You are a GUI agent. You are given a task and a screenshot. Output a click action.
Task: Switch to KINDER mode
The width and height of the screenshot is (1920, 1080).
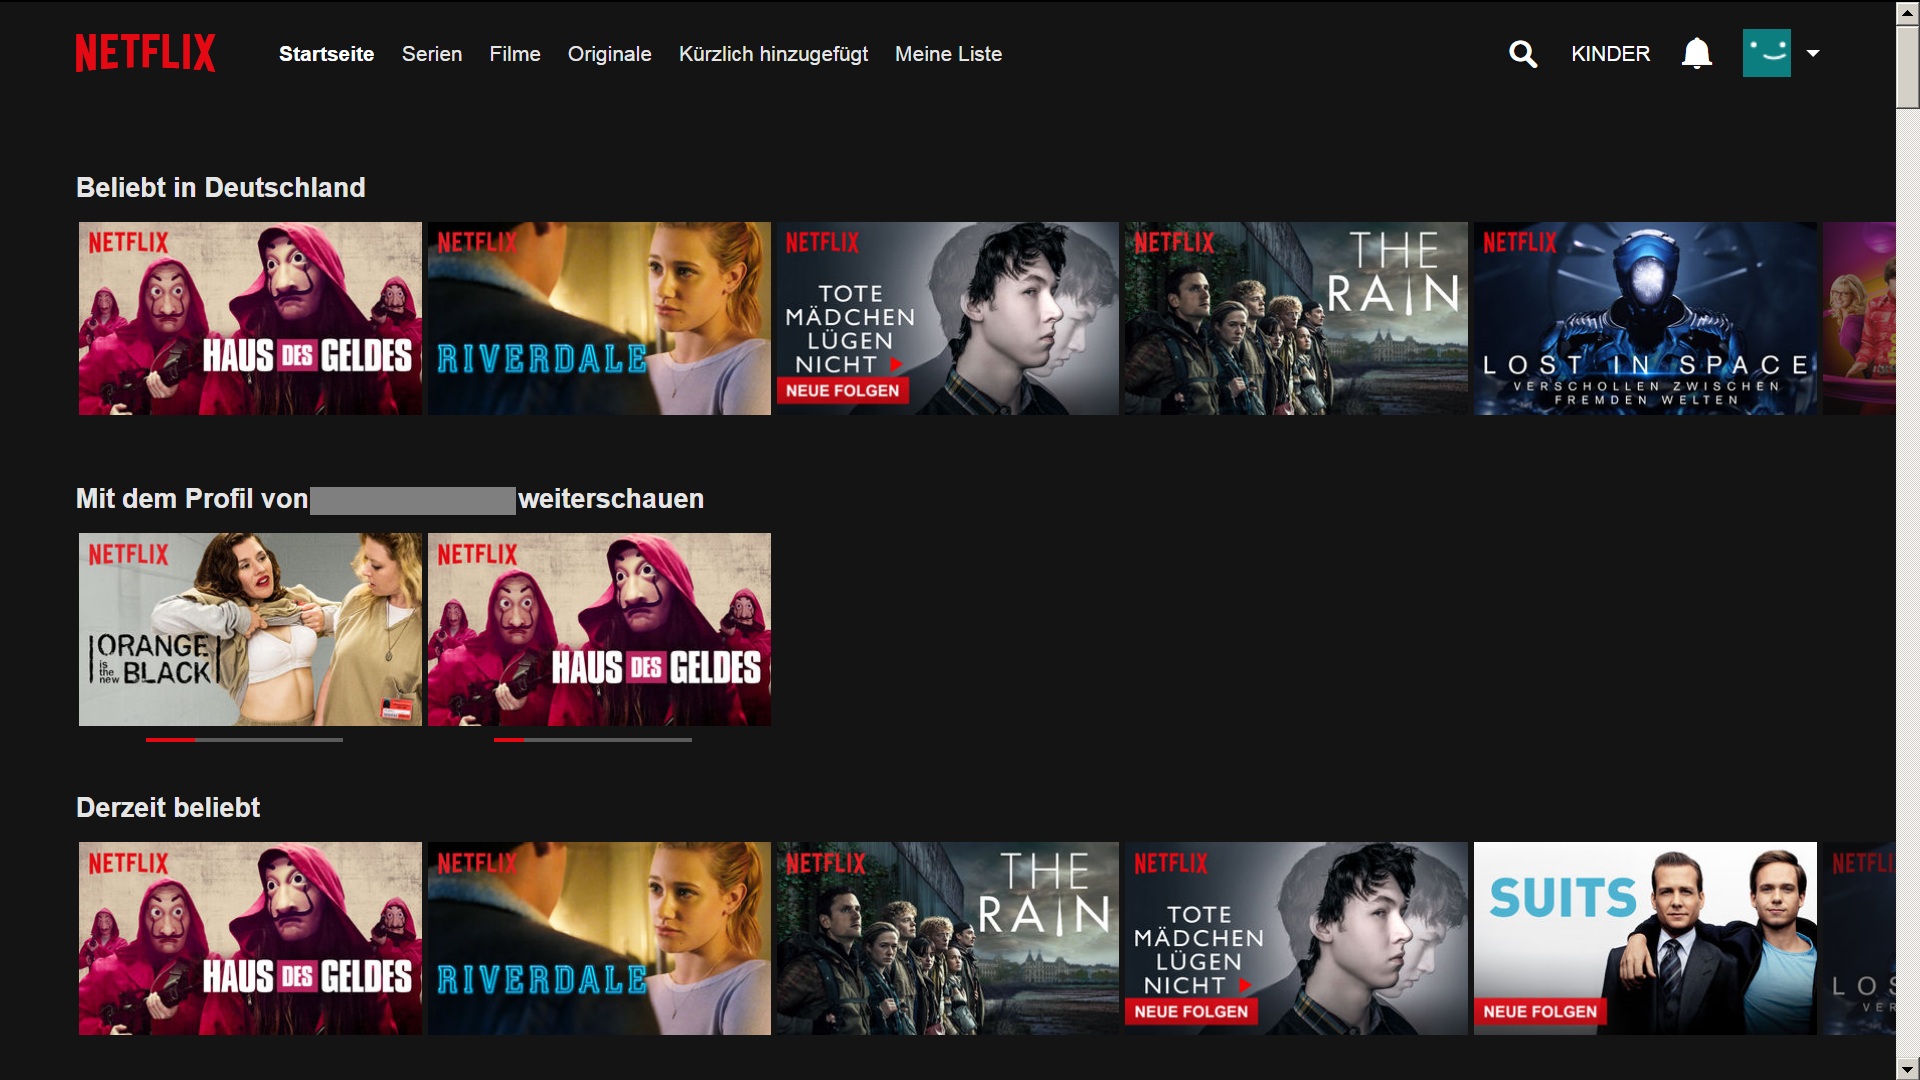point(1609,54)
